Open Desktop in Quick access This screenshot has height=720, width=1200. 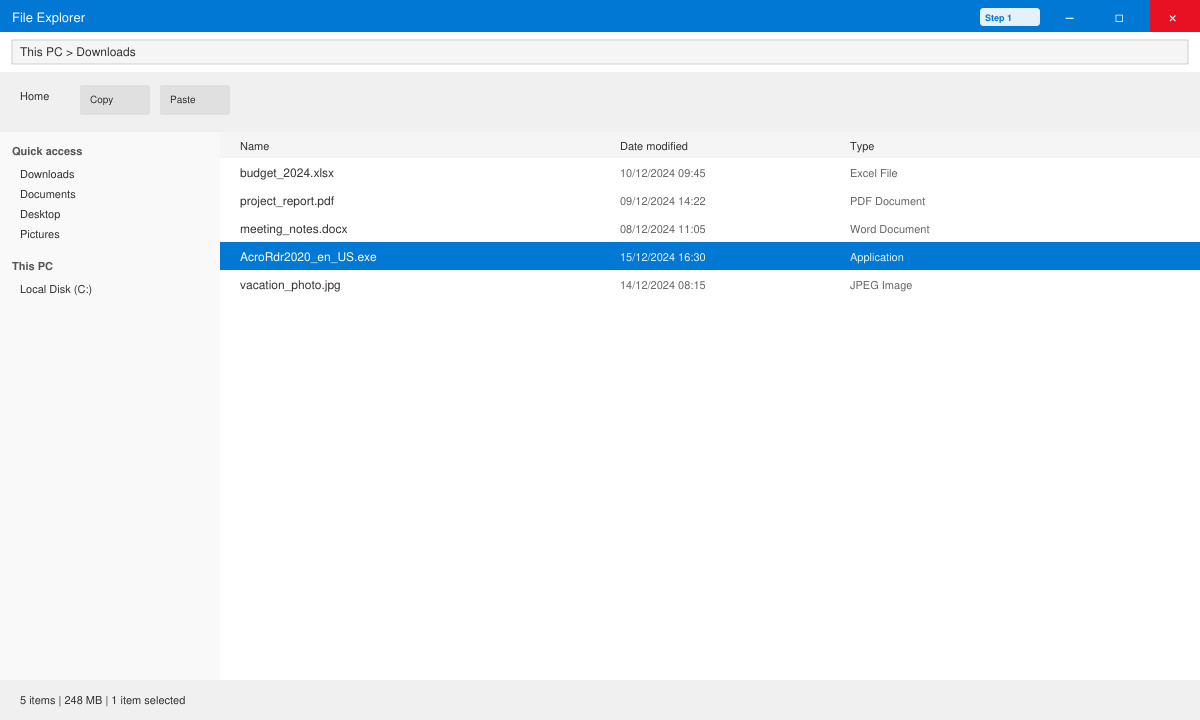point(40,214)
